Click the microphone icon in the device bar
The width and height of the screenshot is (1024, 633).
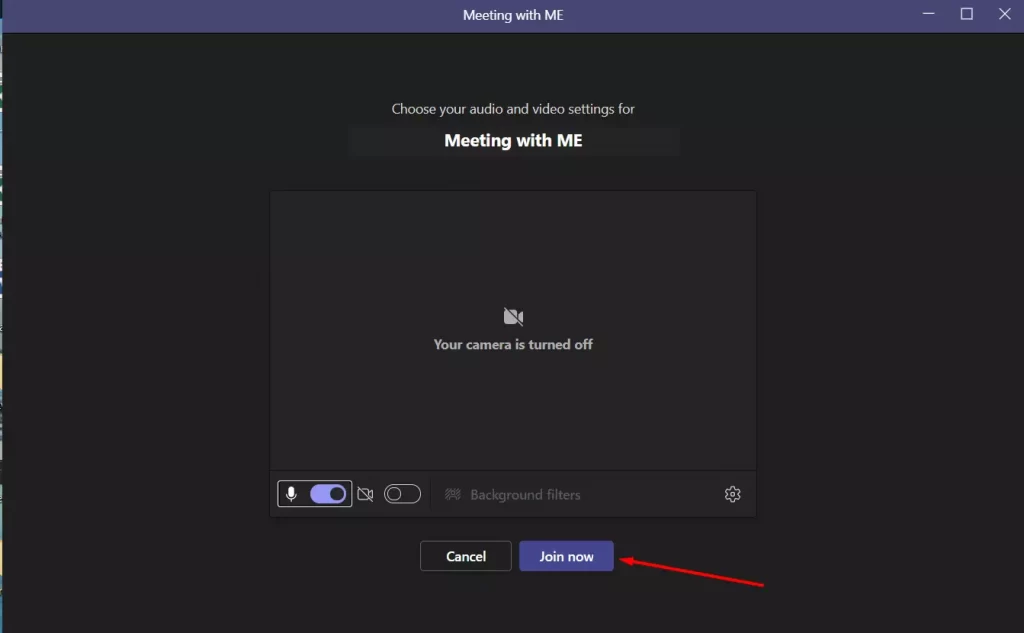(x=291, y=494)
